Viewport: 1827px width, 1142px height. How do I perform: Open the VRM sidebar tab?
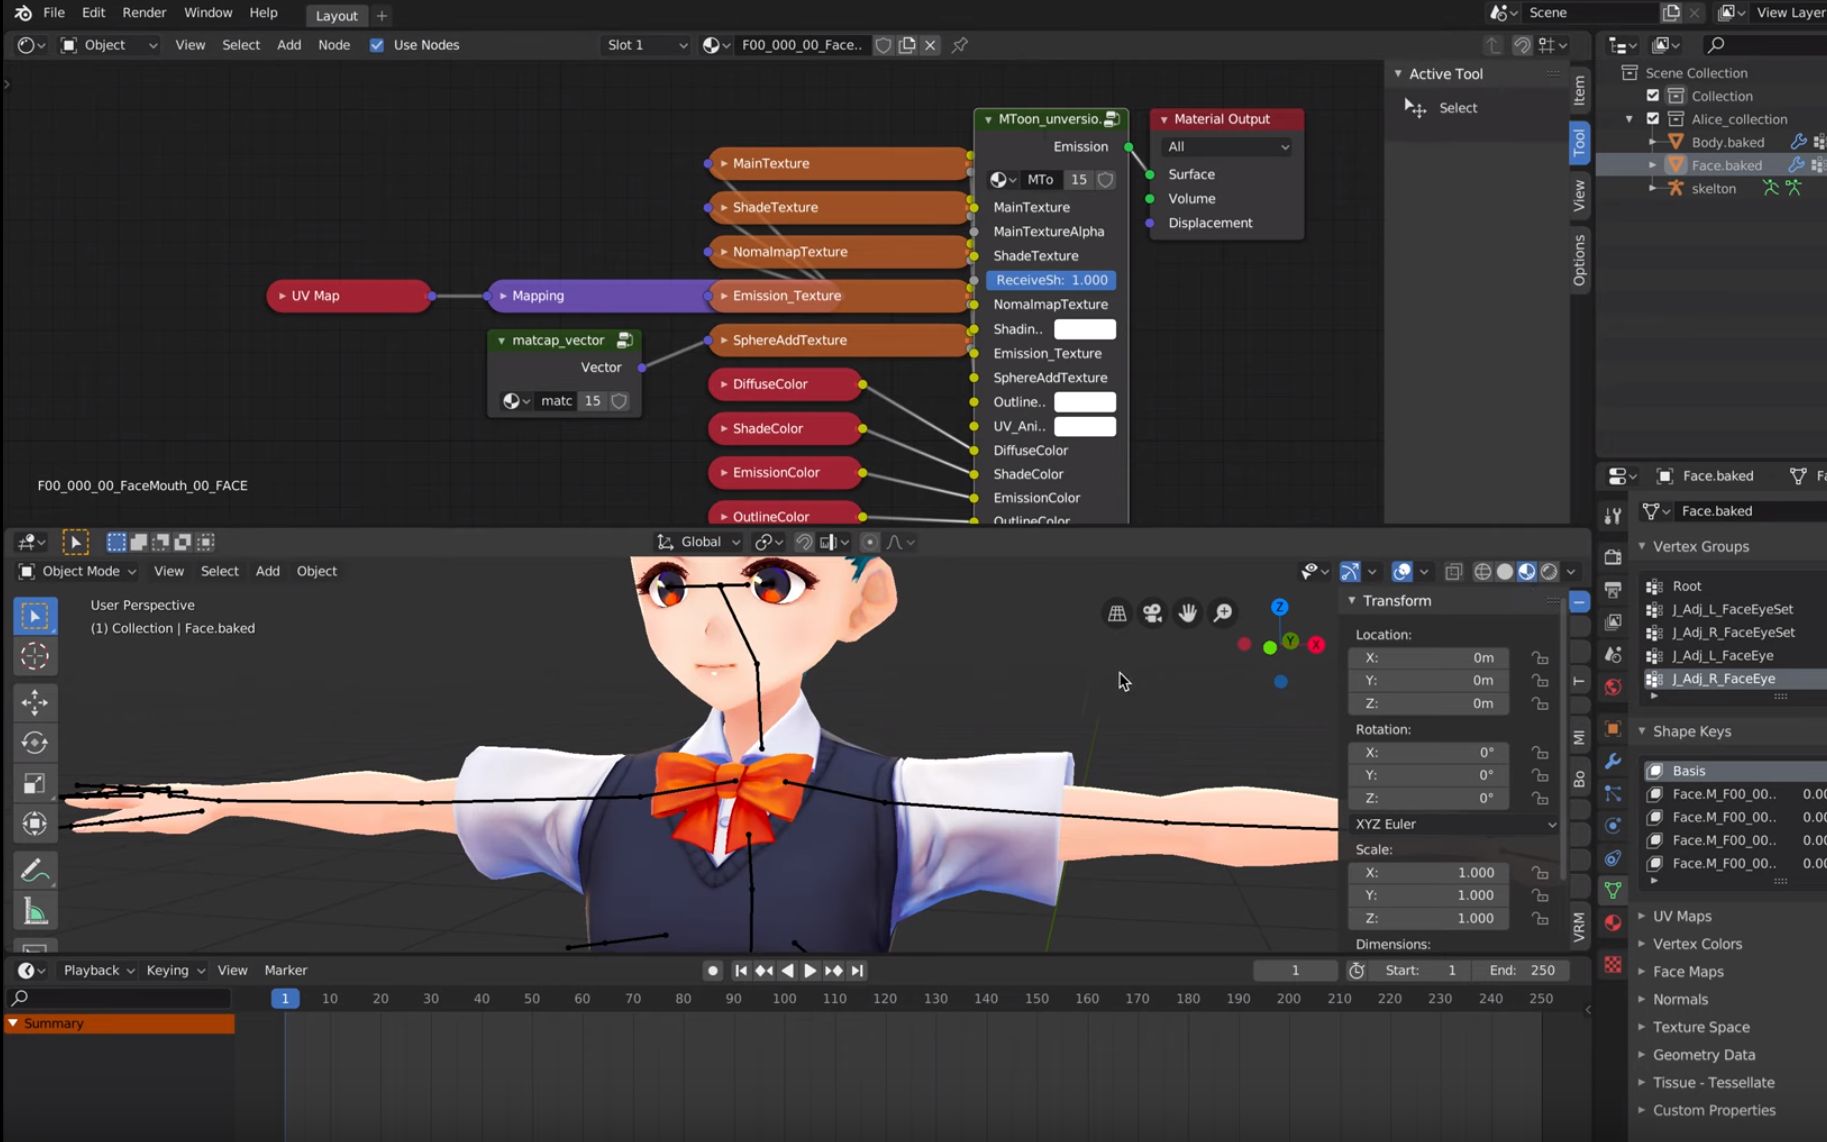click(x=1579, y=926)
